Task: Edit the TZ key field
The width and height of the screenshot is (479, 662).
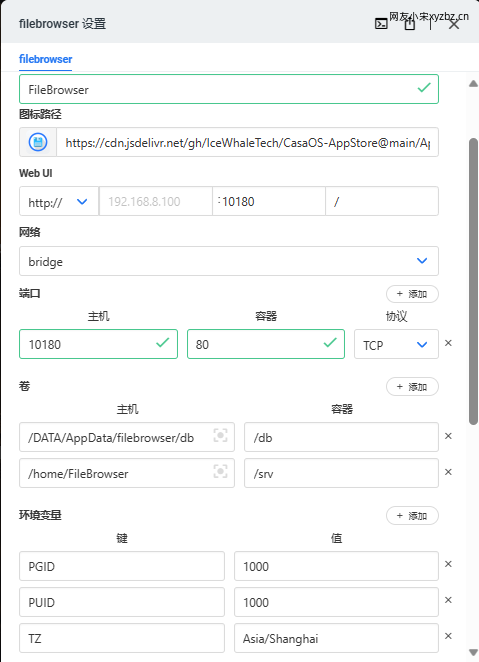Action: (122, 638)
